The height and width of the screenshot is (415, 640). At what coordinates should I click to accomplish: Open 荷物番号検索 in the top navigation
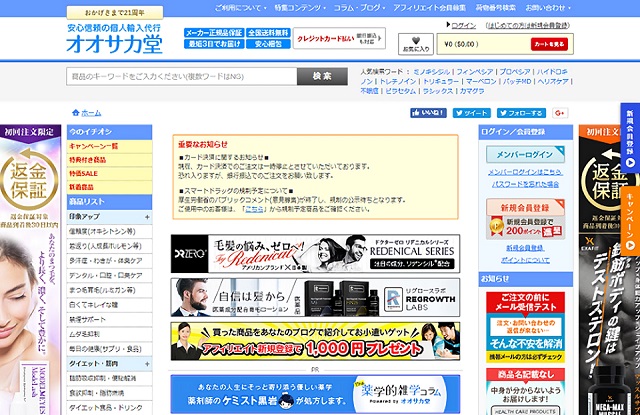pyautogui.click(x=496, y=8)
